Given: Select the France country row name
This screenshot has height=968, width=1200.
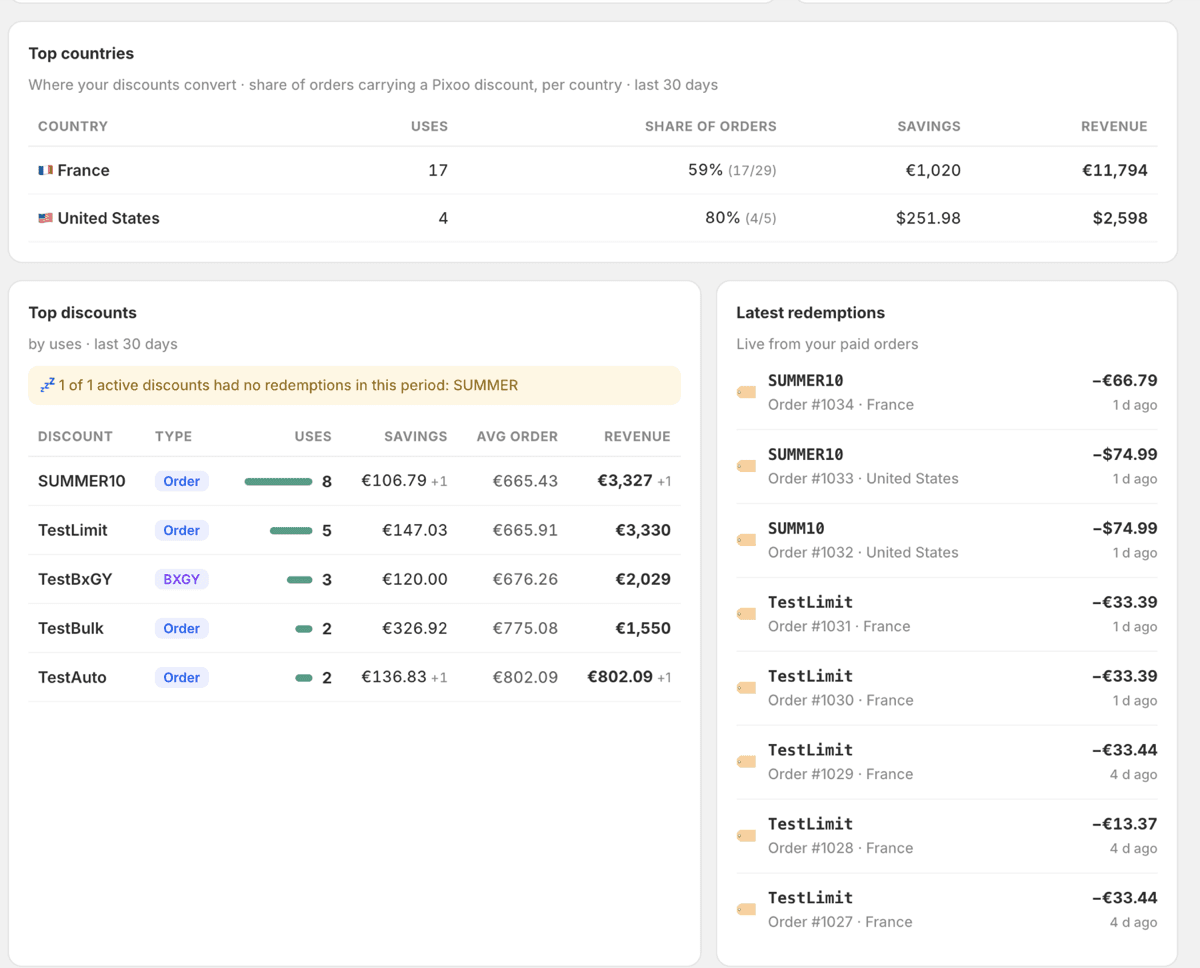Looking at the screenshot, I should [x=84, y=171].
